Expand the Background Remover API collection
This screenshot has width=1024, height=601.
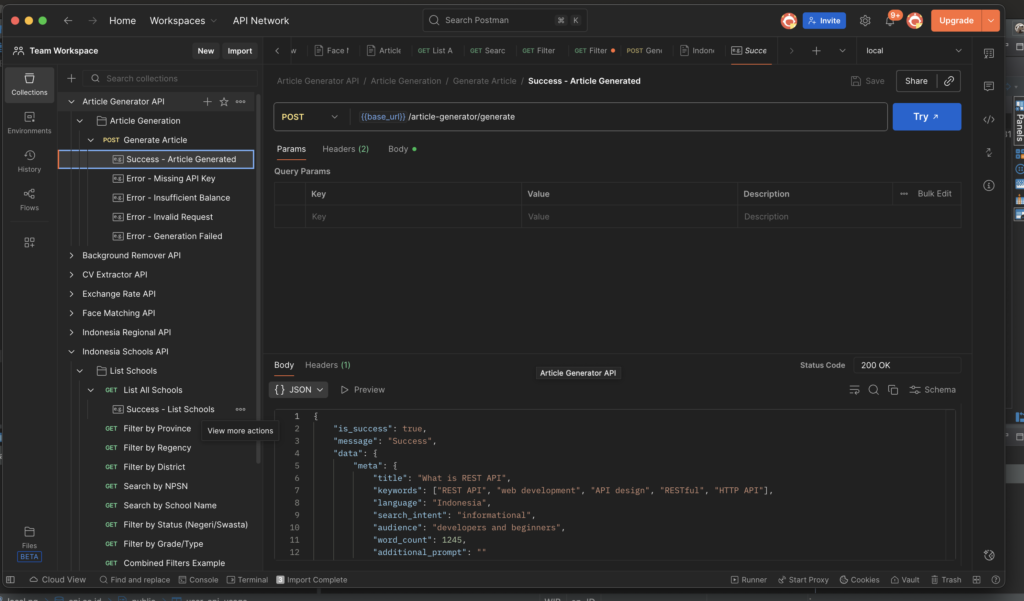[69, 255]
